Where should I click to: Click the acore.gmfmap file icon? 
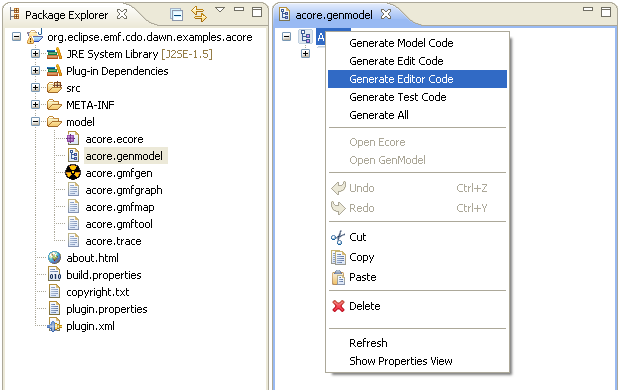point(73,207)
